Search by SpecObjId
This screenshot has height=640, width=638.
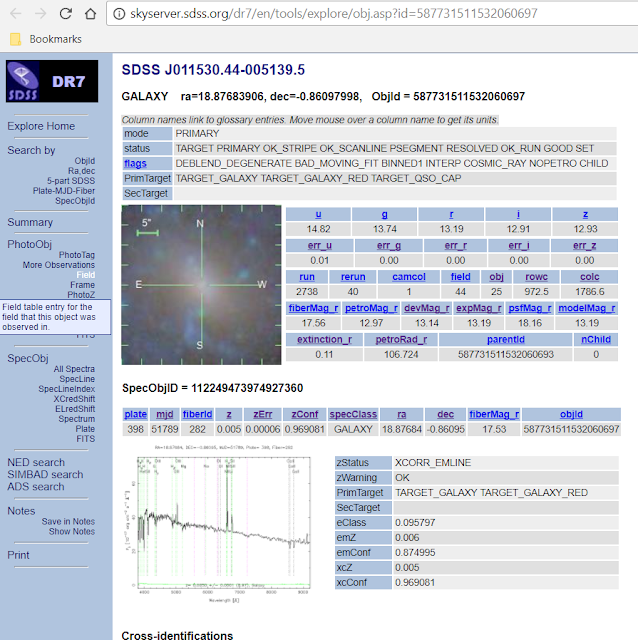(x=75, y=201)
